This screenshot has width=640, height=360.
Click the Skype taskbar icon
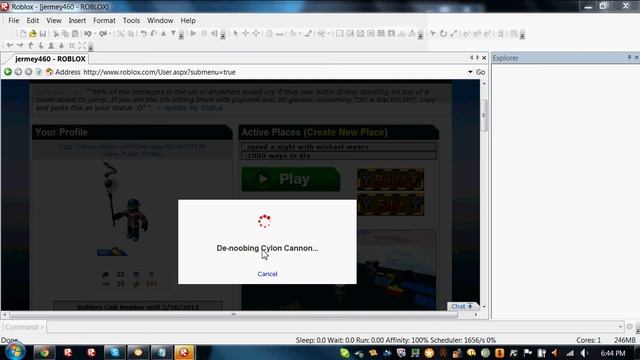click(x=115, y=352)
